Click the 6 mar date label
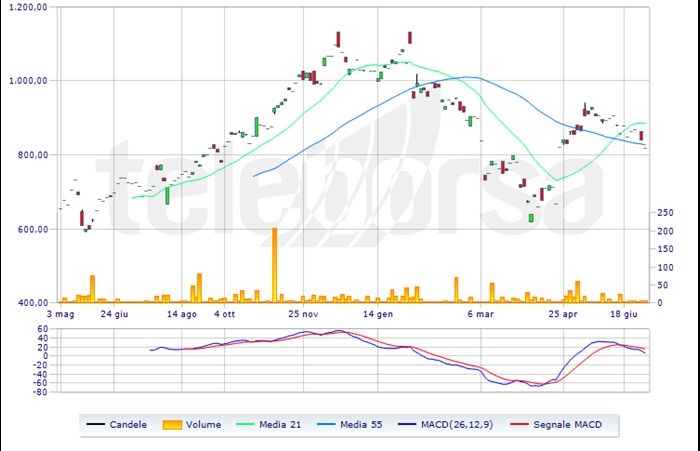Viewport: 700px width, 451px height. coord(481,314)
